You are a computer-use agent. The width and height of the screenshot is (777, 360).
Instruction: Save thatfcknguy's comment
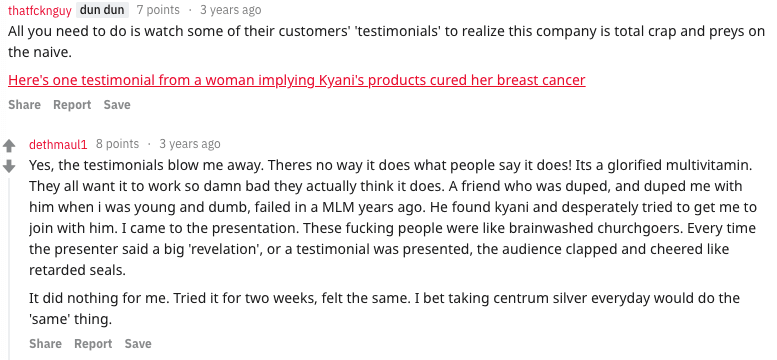point(117,105)
